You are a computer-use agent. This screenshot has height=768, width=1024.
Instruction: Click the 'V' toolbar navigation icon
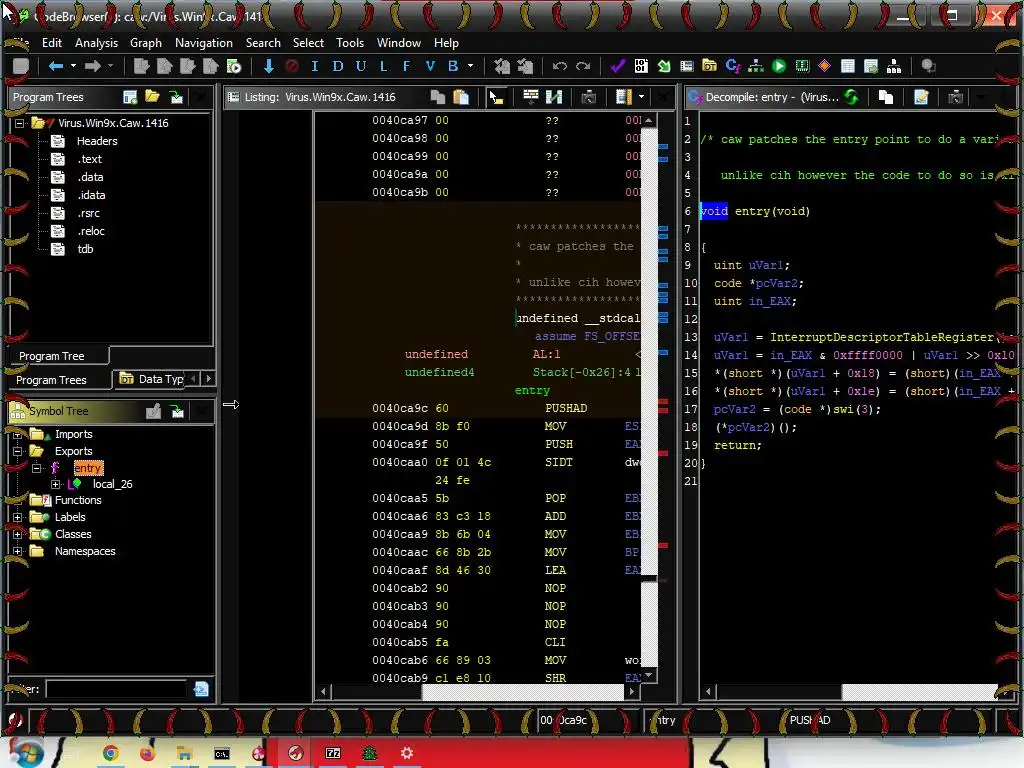[x=430, y=66]
